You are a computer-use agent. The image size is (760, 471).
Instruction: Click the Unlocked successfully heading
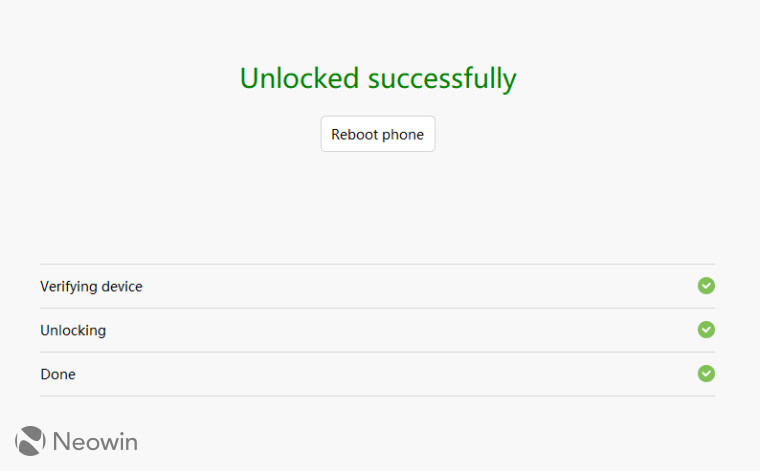(x=378, y=78)
